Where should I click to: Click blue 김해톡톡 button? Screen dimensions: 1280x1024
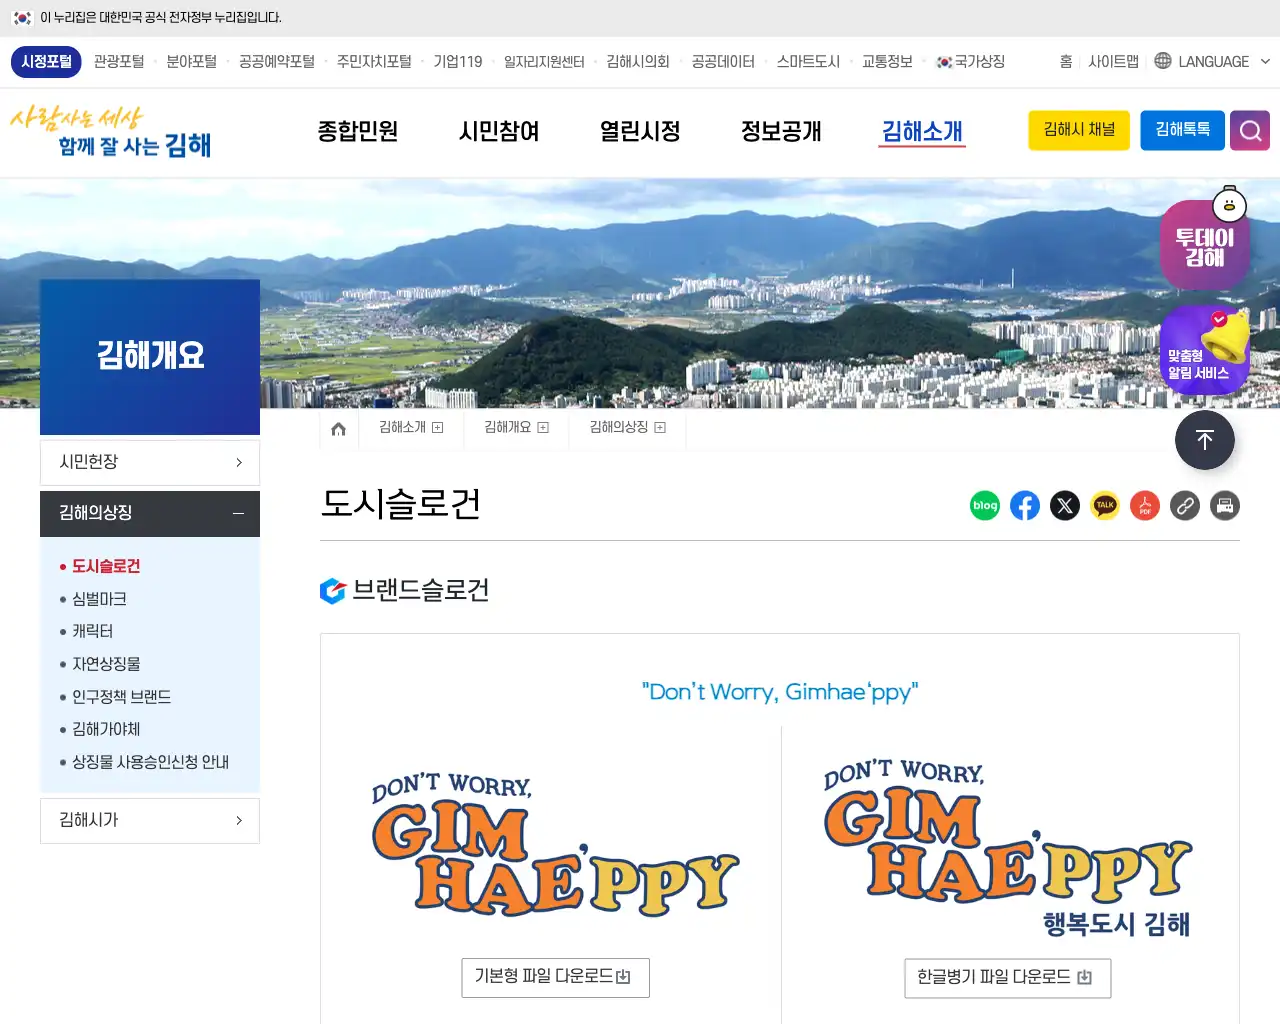(1183, 130)
